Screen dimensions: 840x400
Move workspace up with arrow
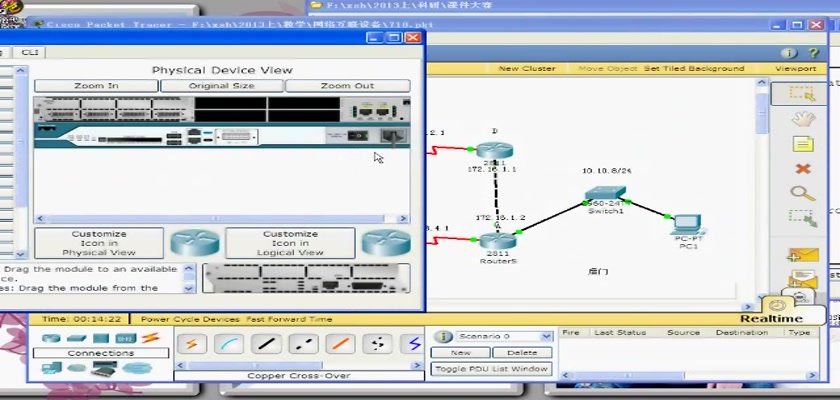coord(762,82)
